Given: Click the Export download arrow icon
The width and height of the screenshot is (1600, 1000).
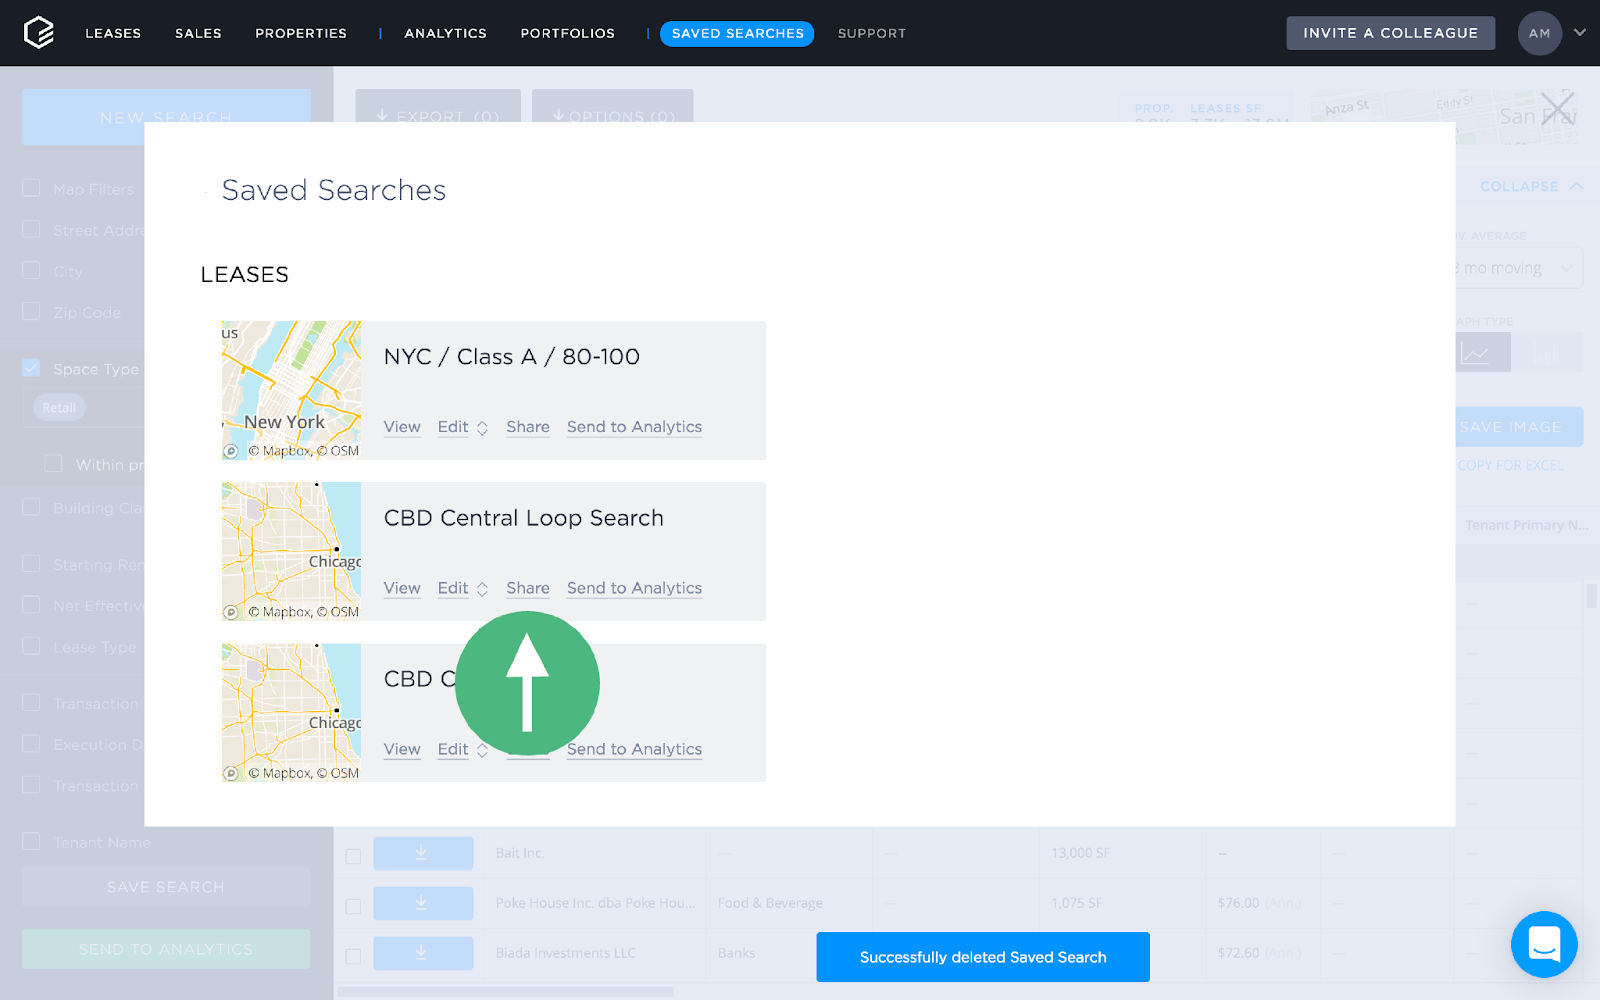Looking at the screenshot, I should 383,116.
